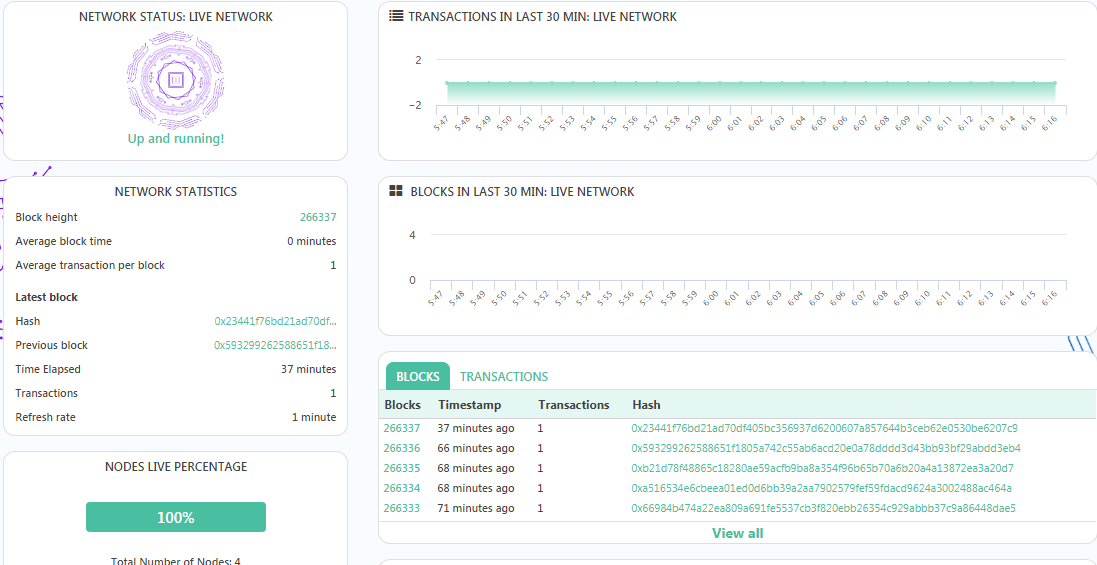
Task: Click the Average block time 0 minutes value
Action: (x=311, y=241)
